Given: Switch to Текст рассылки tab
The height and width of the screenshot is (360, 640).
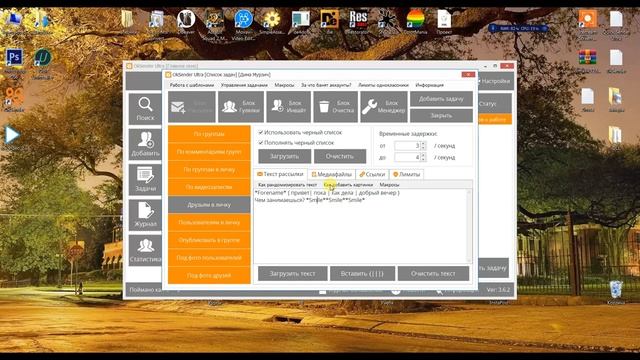Looking at the screenshot, I should [x=280, y=174].
